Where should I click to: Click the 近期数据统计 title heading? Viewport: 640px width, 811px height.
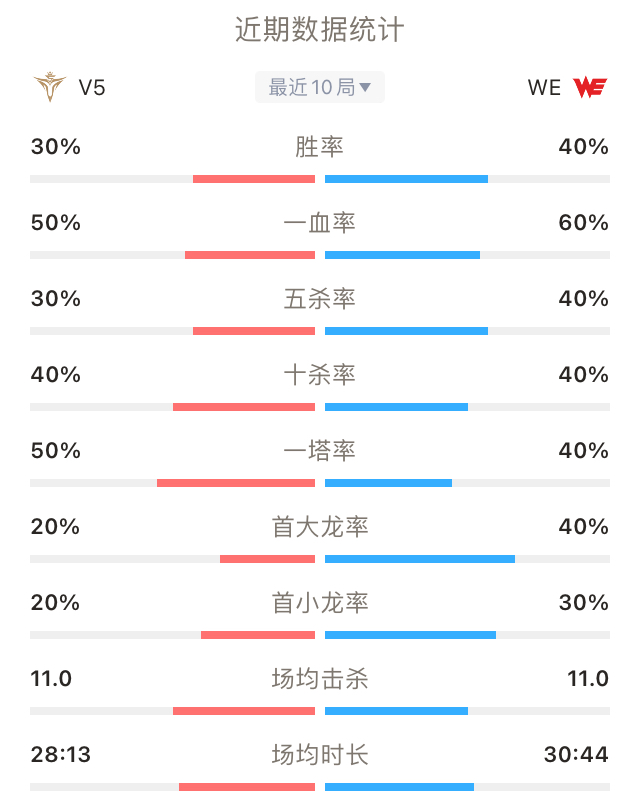pyautogui.click(x=320, y=29)
